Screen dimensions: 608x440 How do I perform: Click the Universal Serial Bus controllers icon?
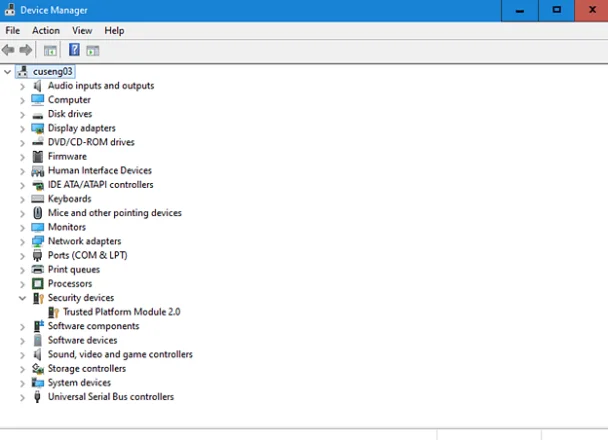click(38, 397)
